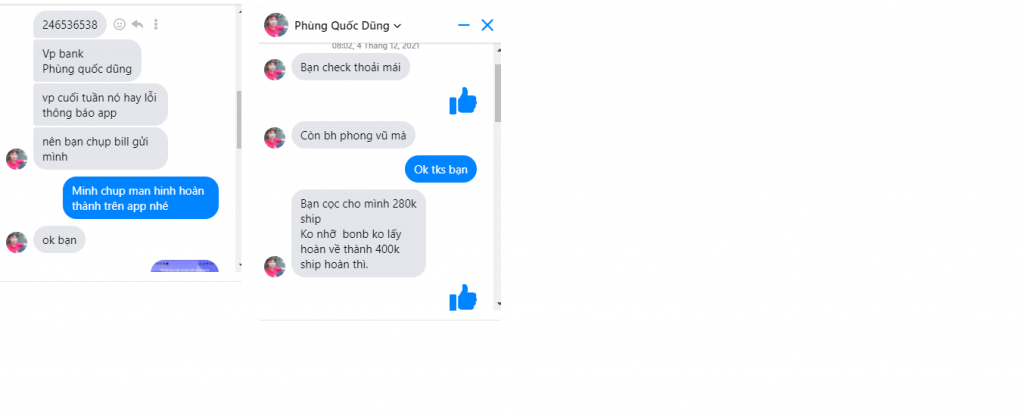Click the left chat scrollbar thumb
1024x419 pixels.
click(x=239, y=119)
